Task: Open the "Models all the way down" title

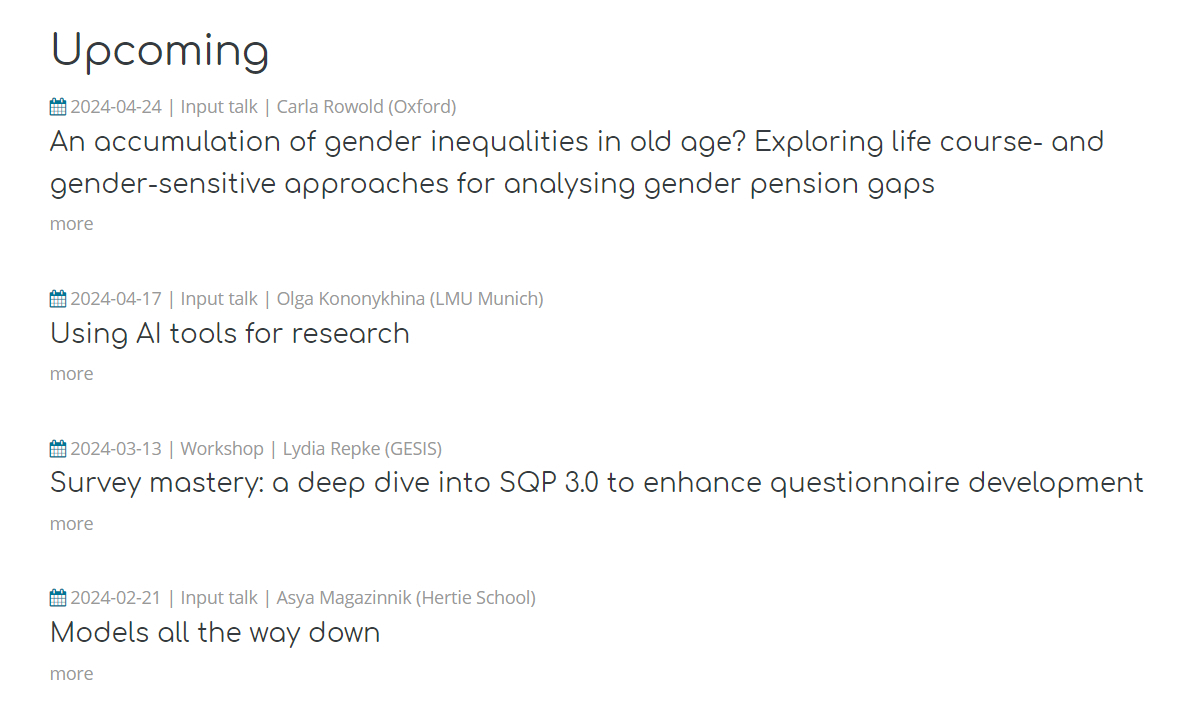Action: [215, 632]
